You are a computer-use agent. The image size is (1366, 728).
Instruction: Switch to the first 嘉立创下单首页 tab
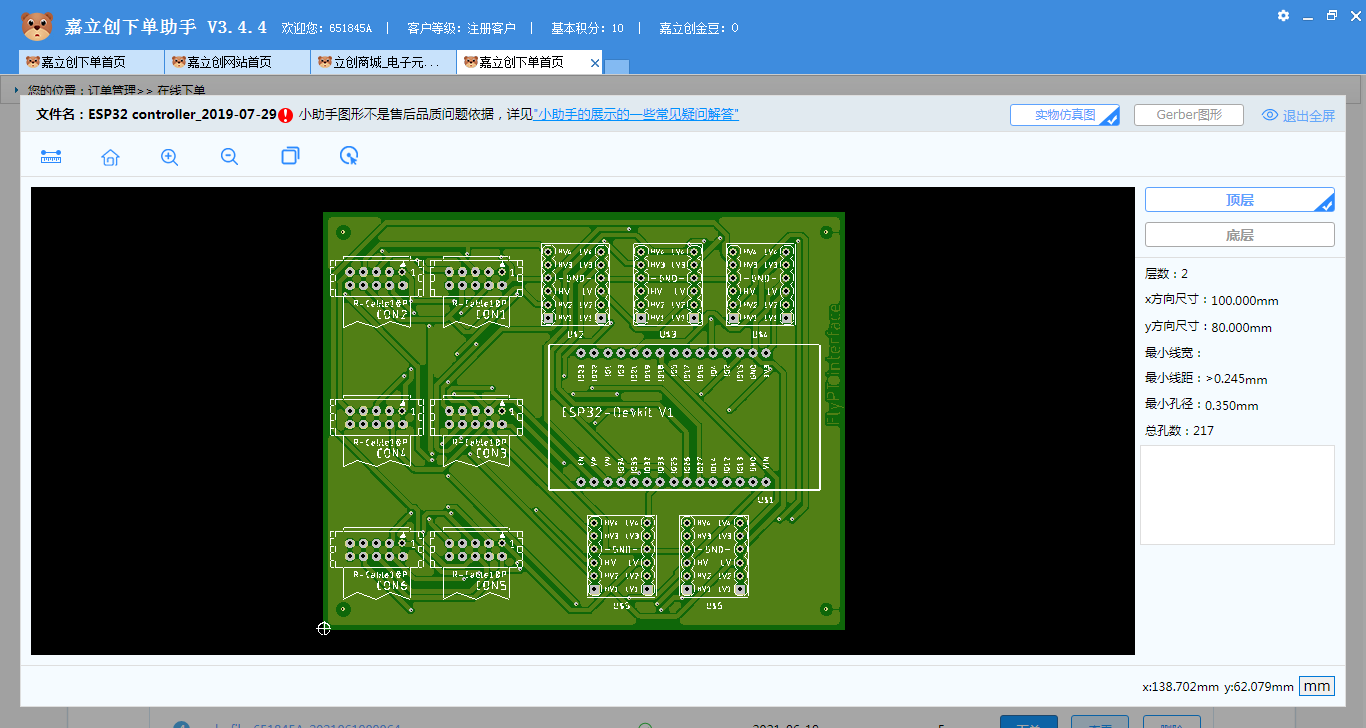pos(91,62)
